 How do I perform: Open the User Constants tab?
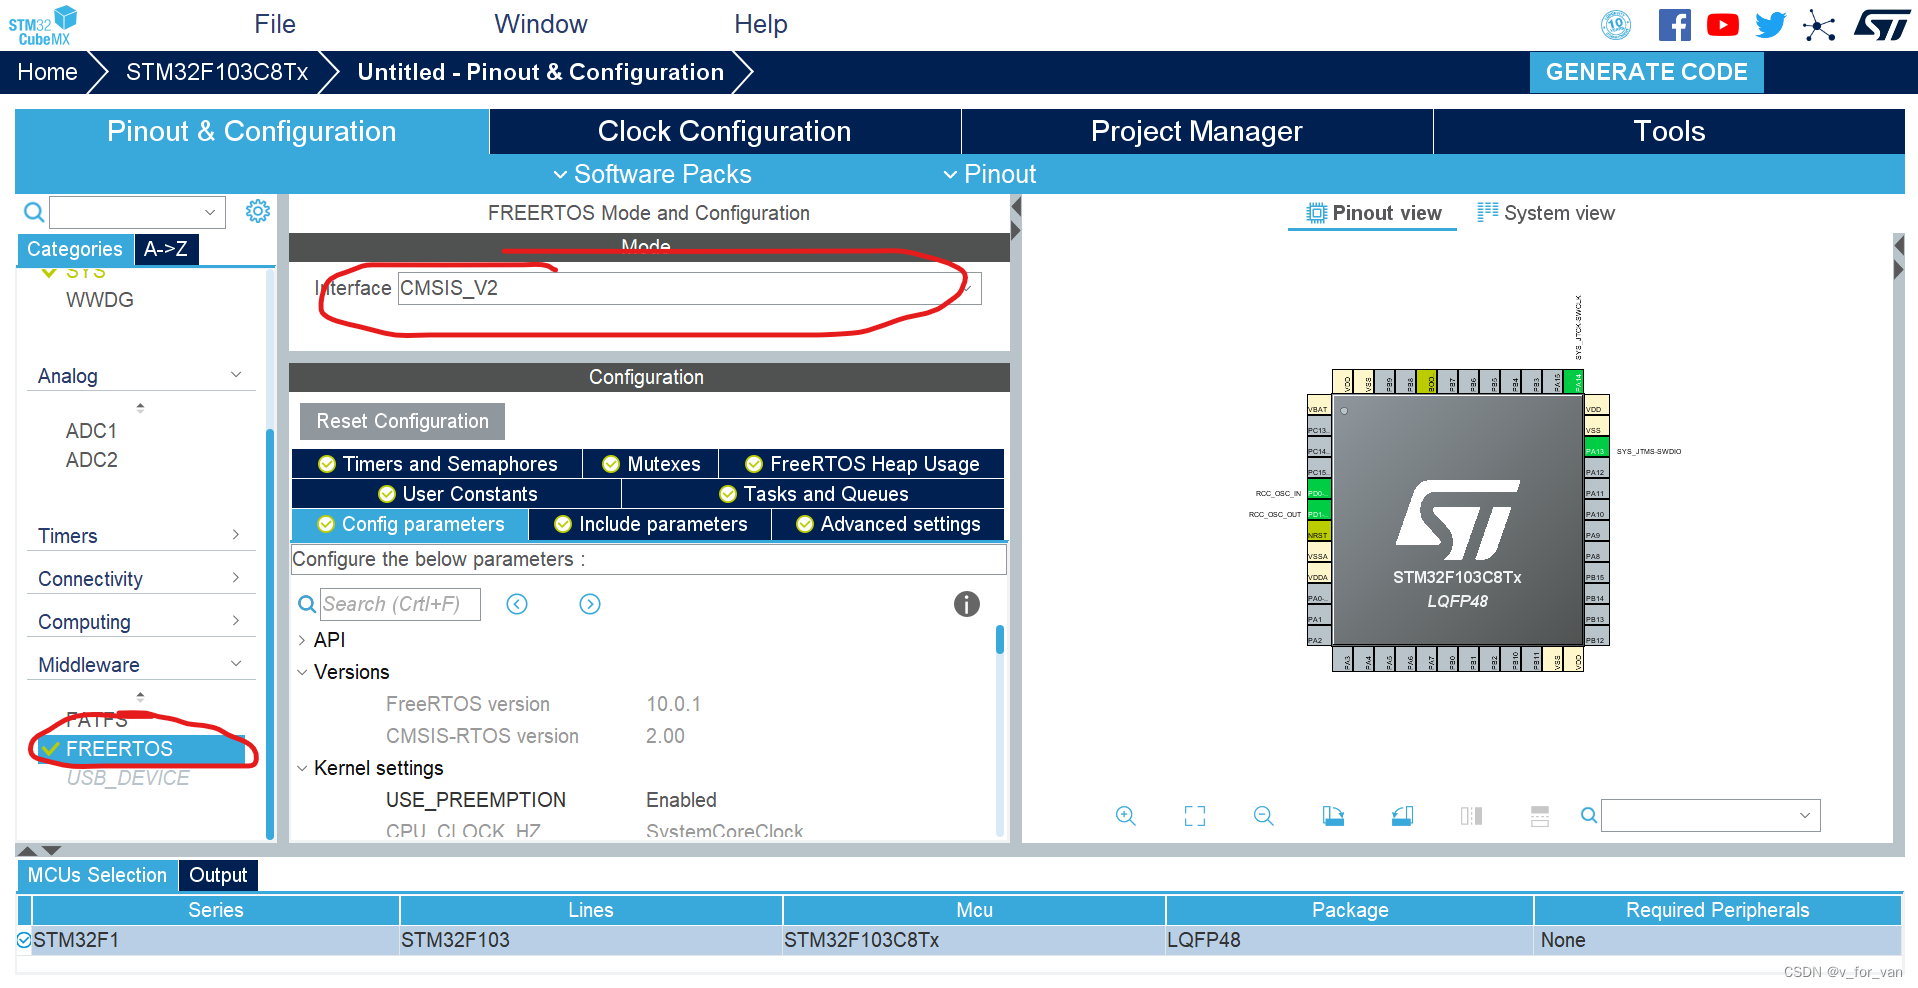[457, 494]
